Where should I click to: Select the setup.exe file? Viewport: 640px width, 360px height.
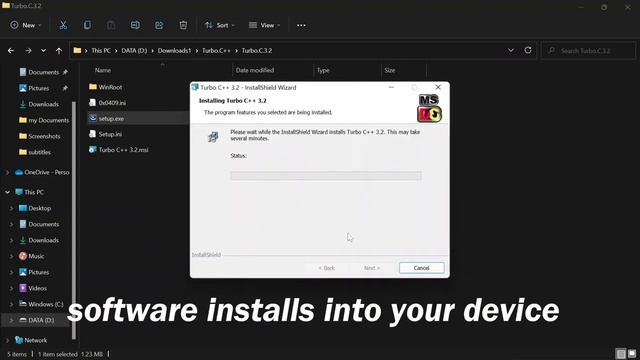[x=111, y=118]
